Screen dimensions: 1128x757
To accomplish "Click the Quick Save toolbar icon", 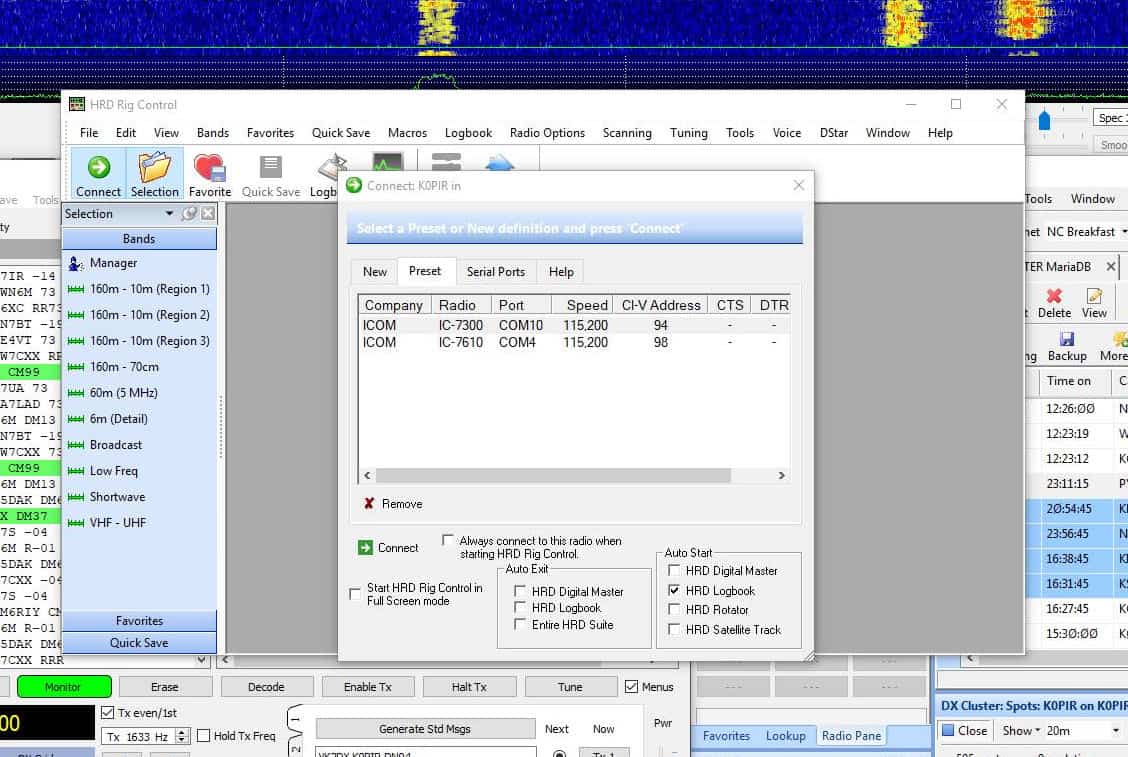I will [x=270, y=167].
